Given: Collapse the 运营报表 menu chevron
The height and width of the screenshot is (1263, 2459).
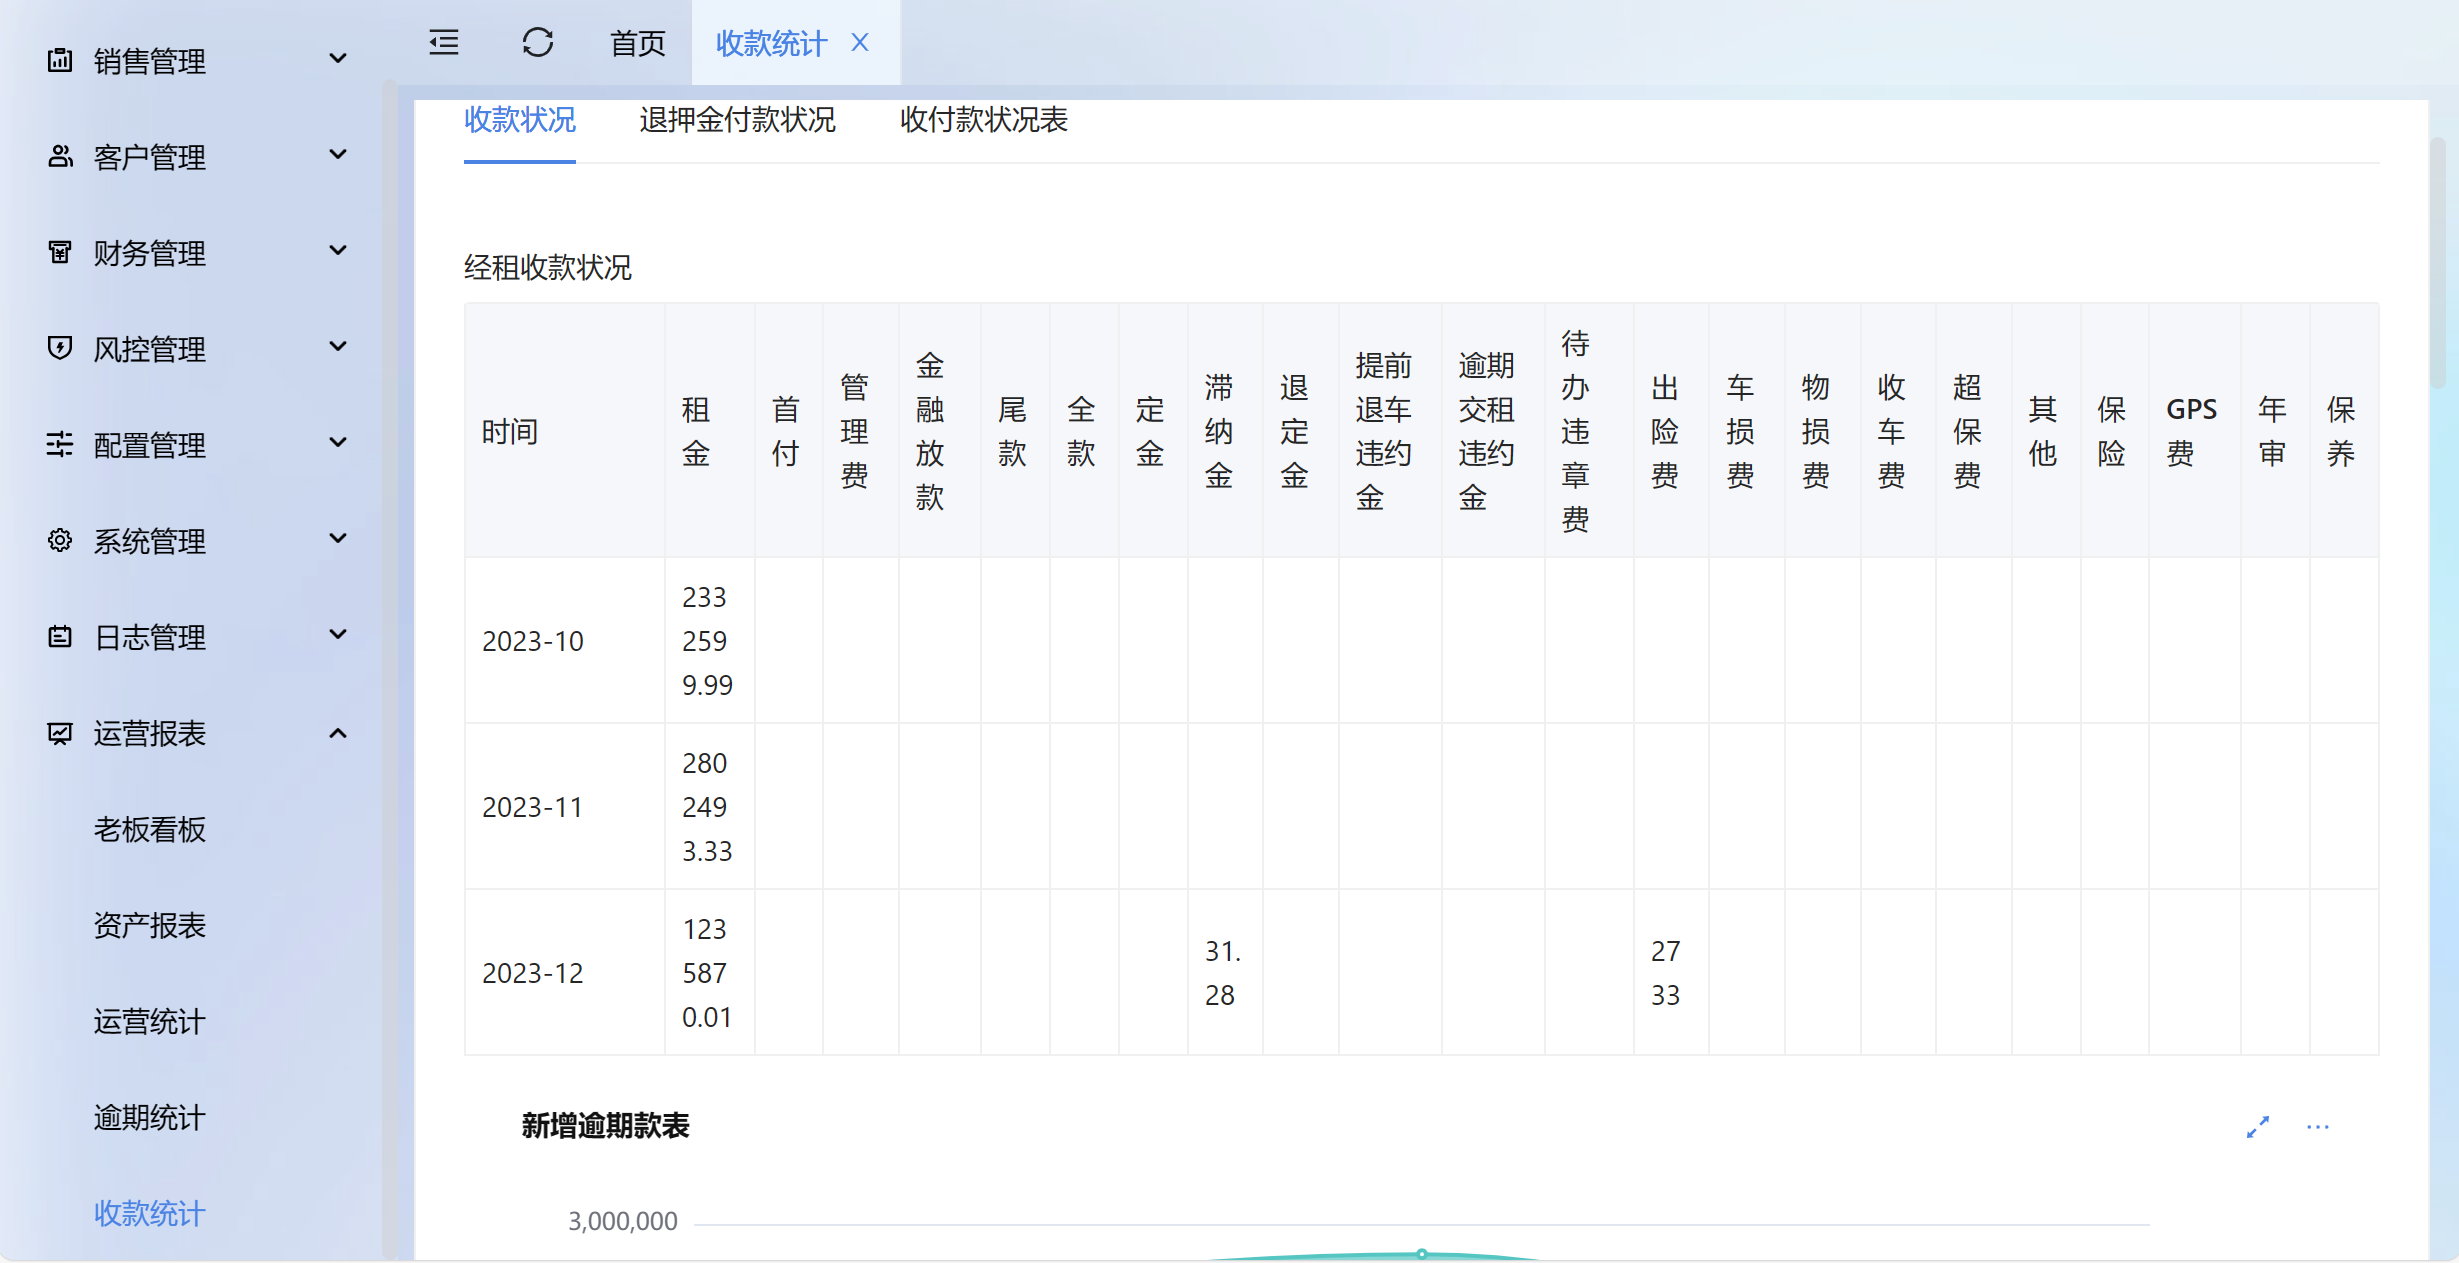Looking at the screenshot, I should (x=338, y=733).
